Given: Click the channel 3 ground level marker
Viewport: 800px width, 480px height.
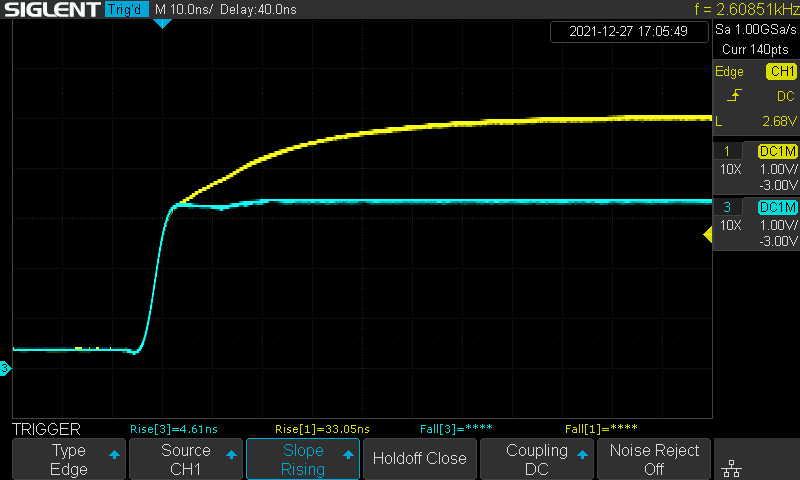Looking at the screenshot, I should [5, 368].
